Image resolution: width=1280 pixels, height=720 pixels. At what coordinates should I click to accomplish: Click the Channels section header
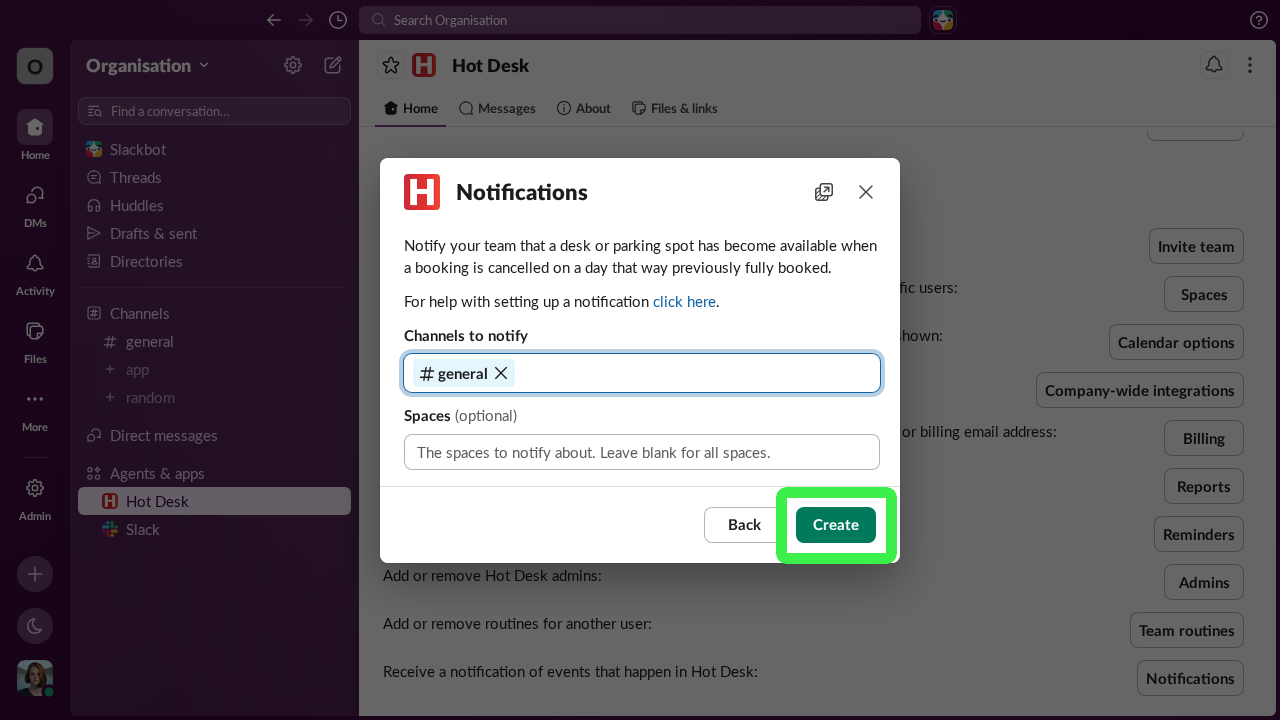(139, 313)
